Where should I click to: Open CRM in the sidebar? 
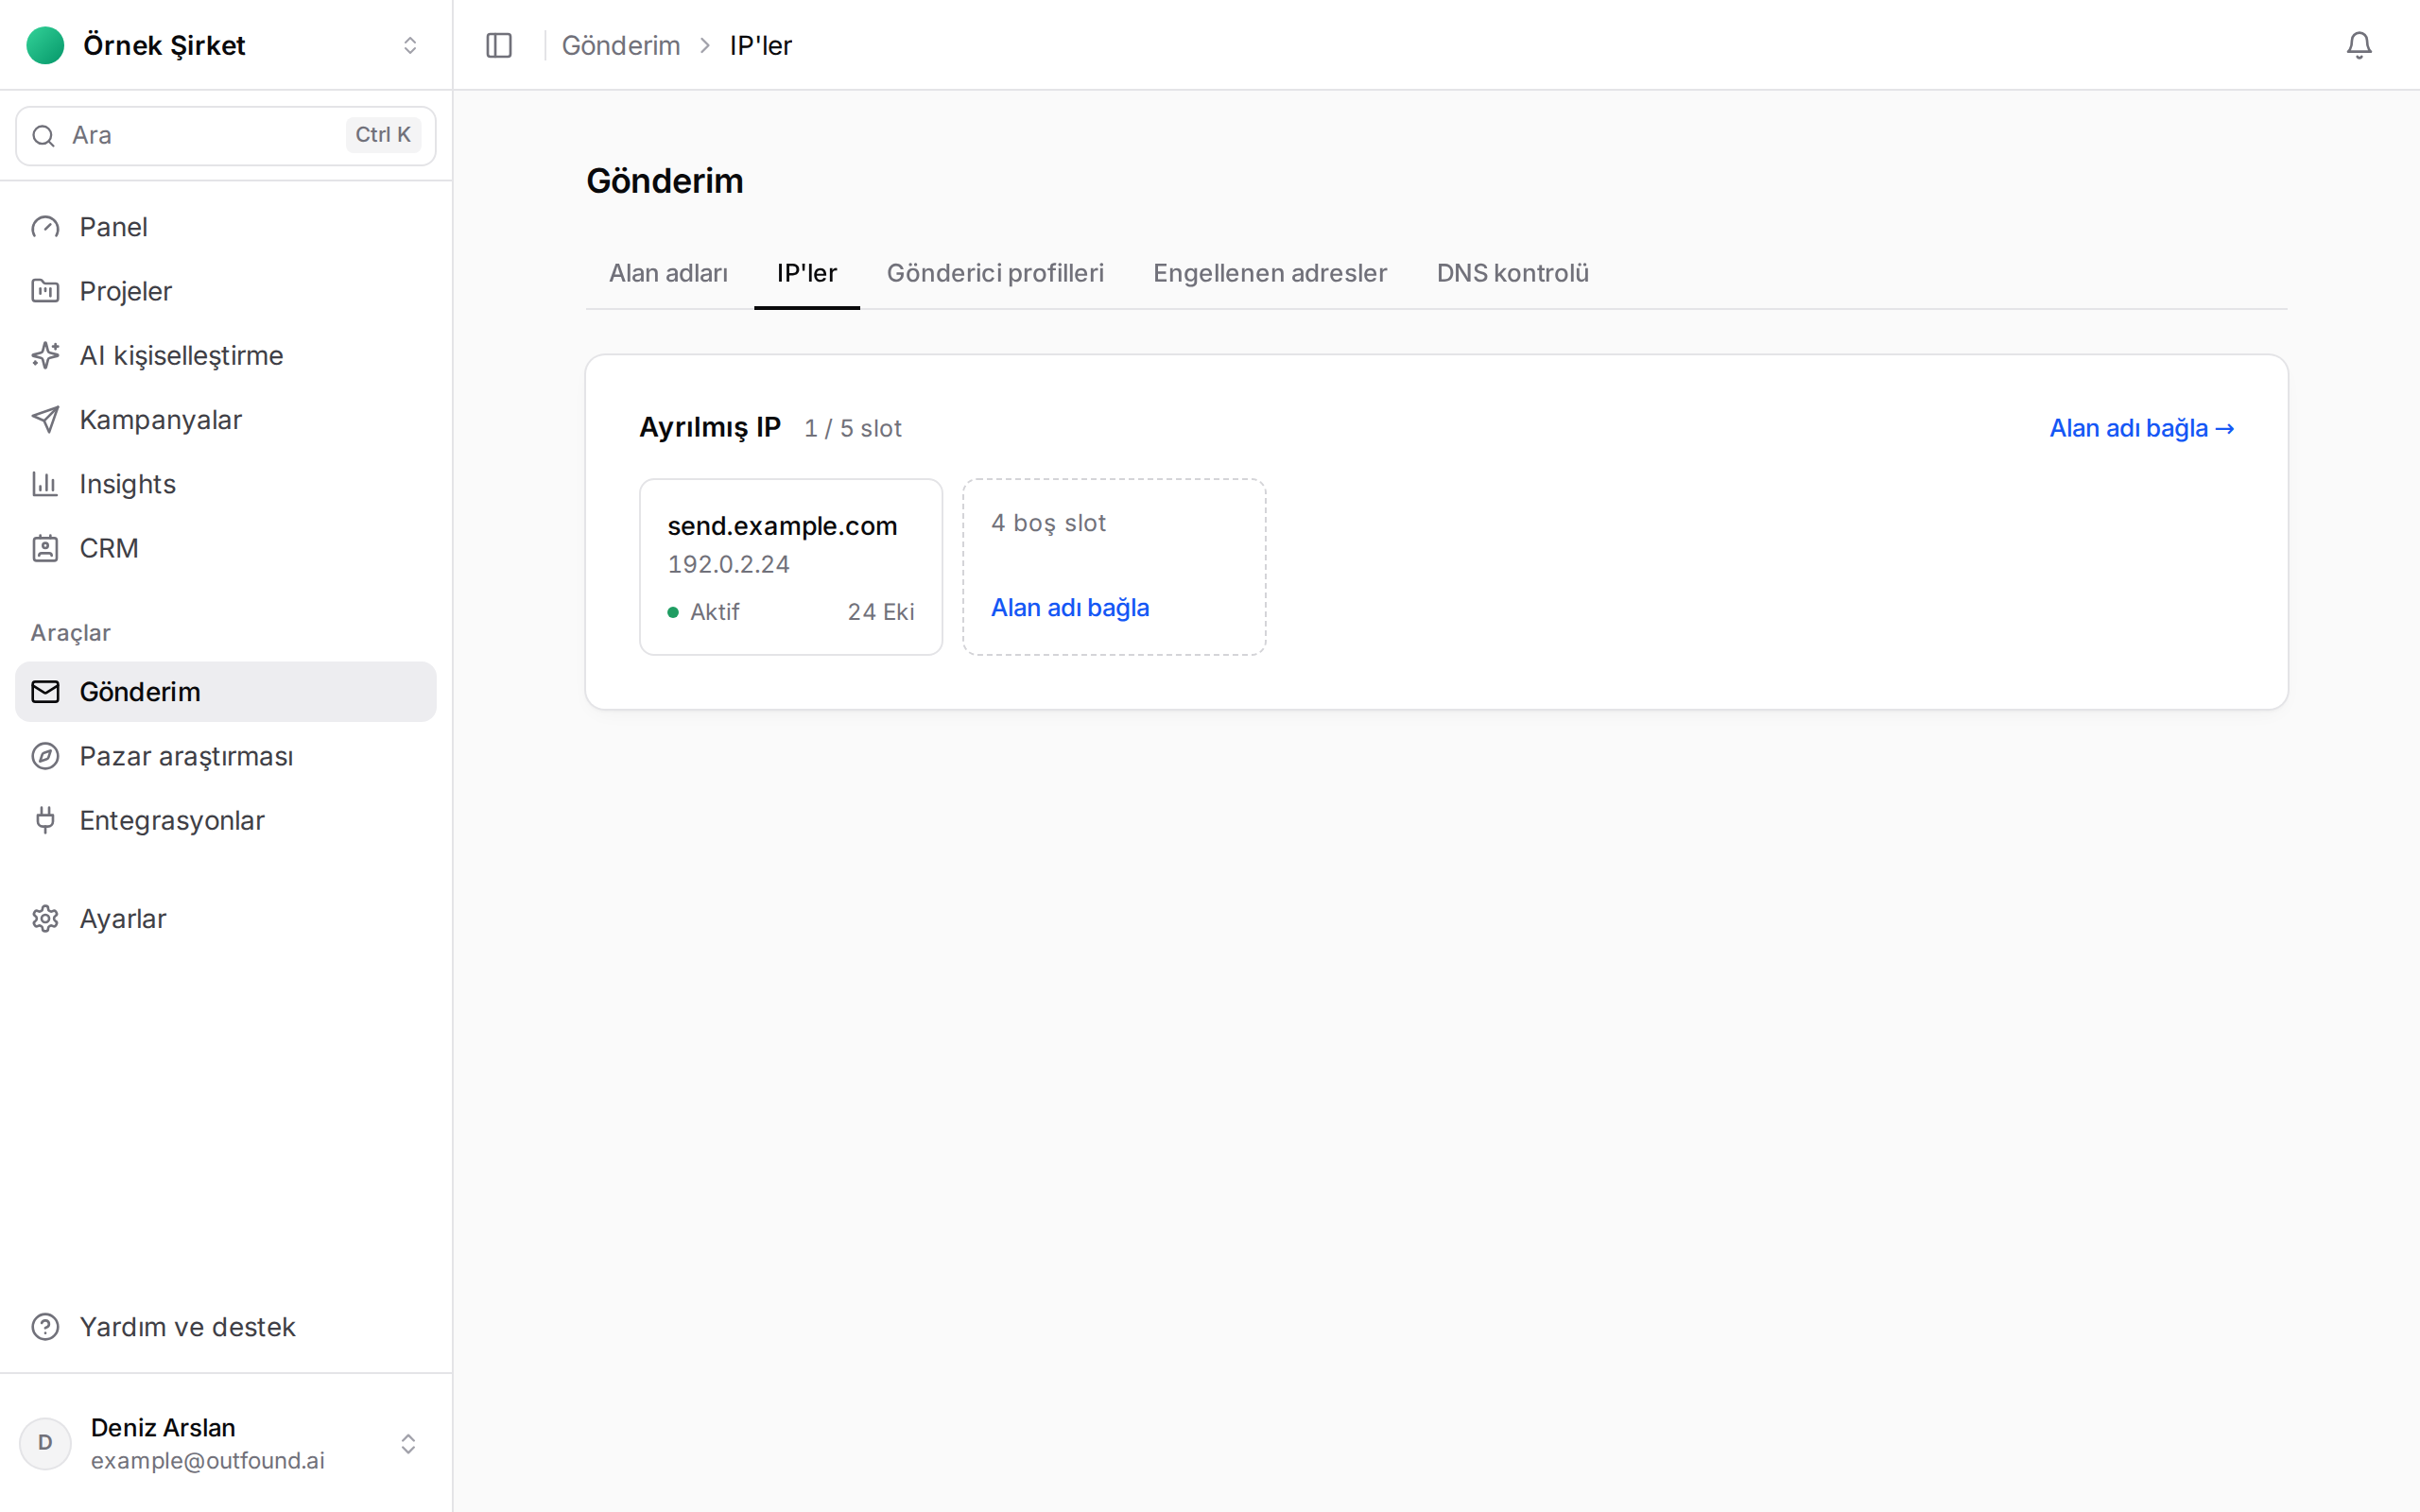pyautogui.click(x=226, y=548)
